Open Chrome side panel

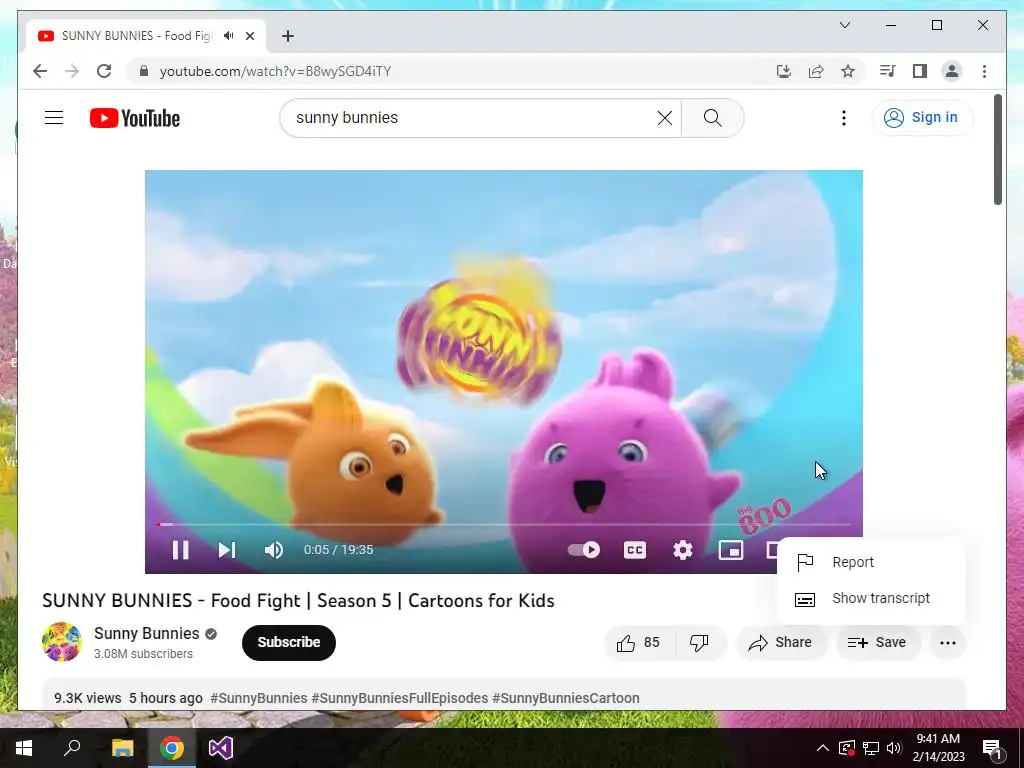pos(920,71)
